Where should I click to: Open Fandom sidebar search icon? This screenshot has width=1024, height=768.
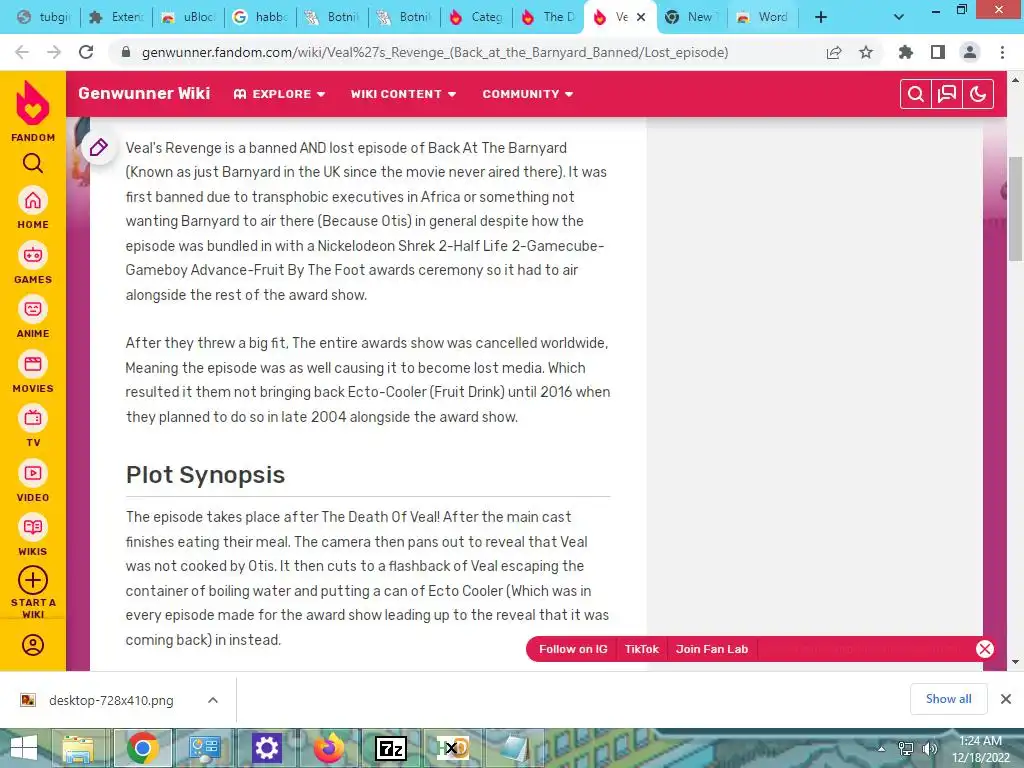(33, 163)
